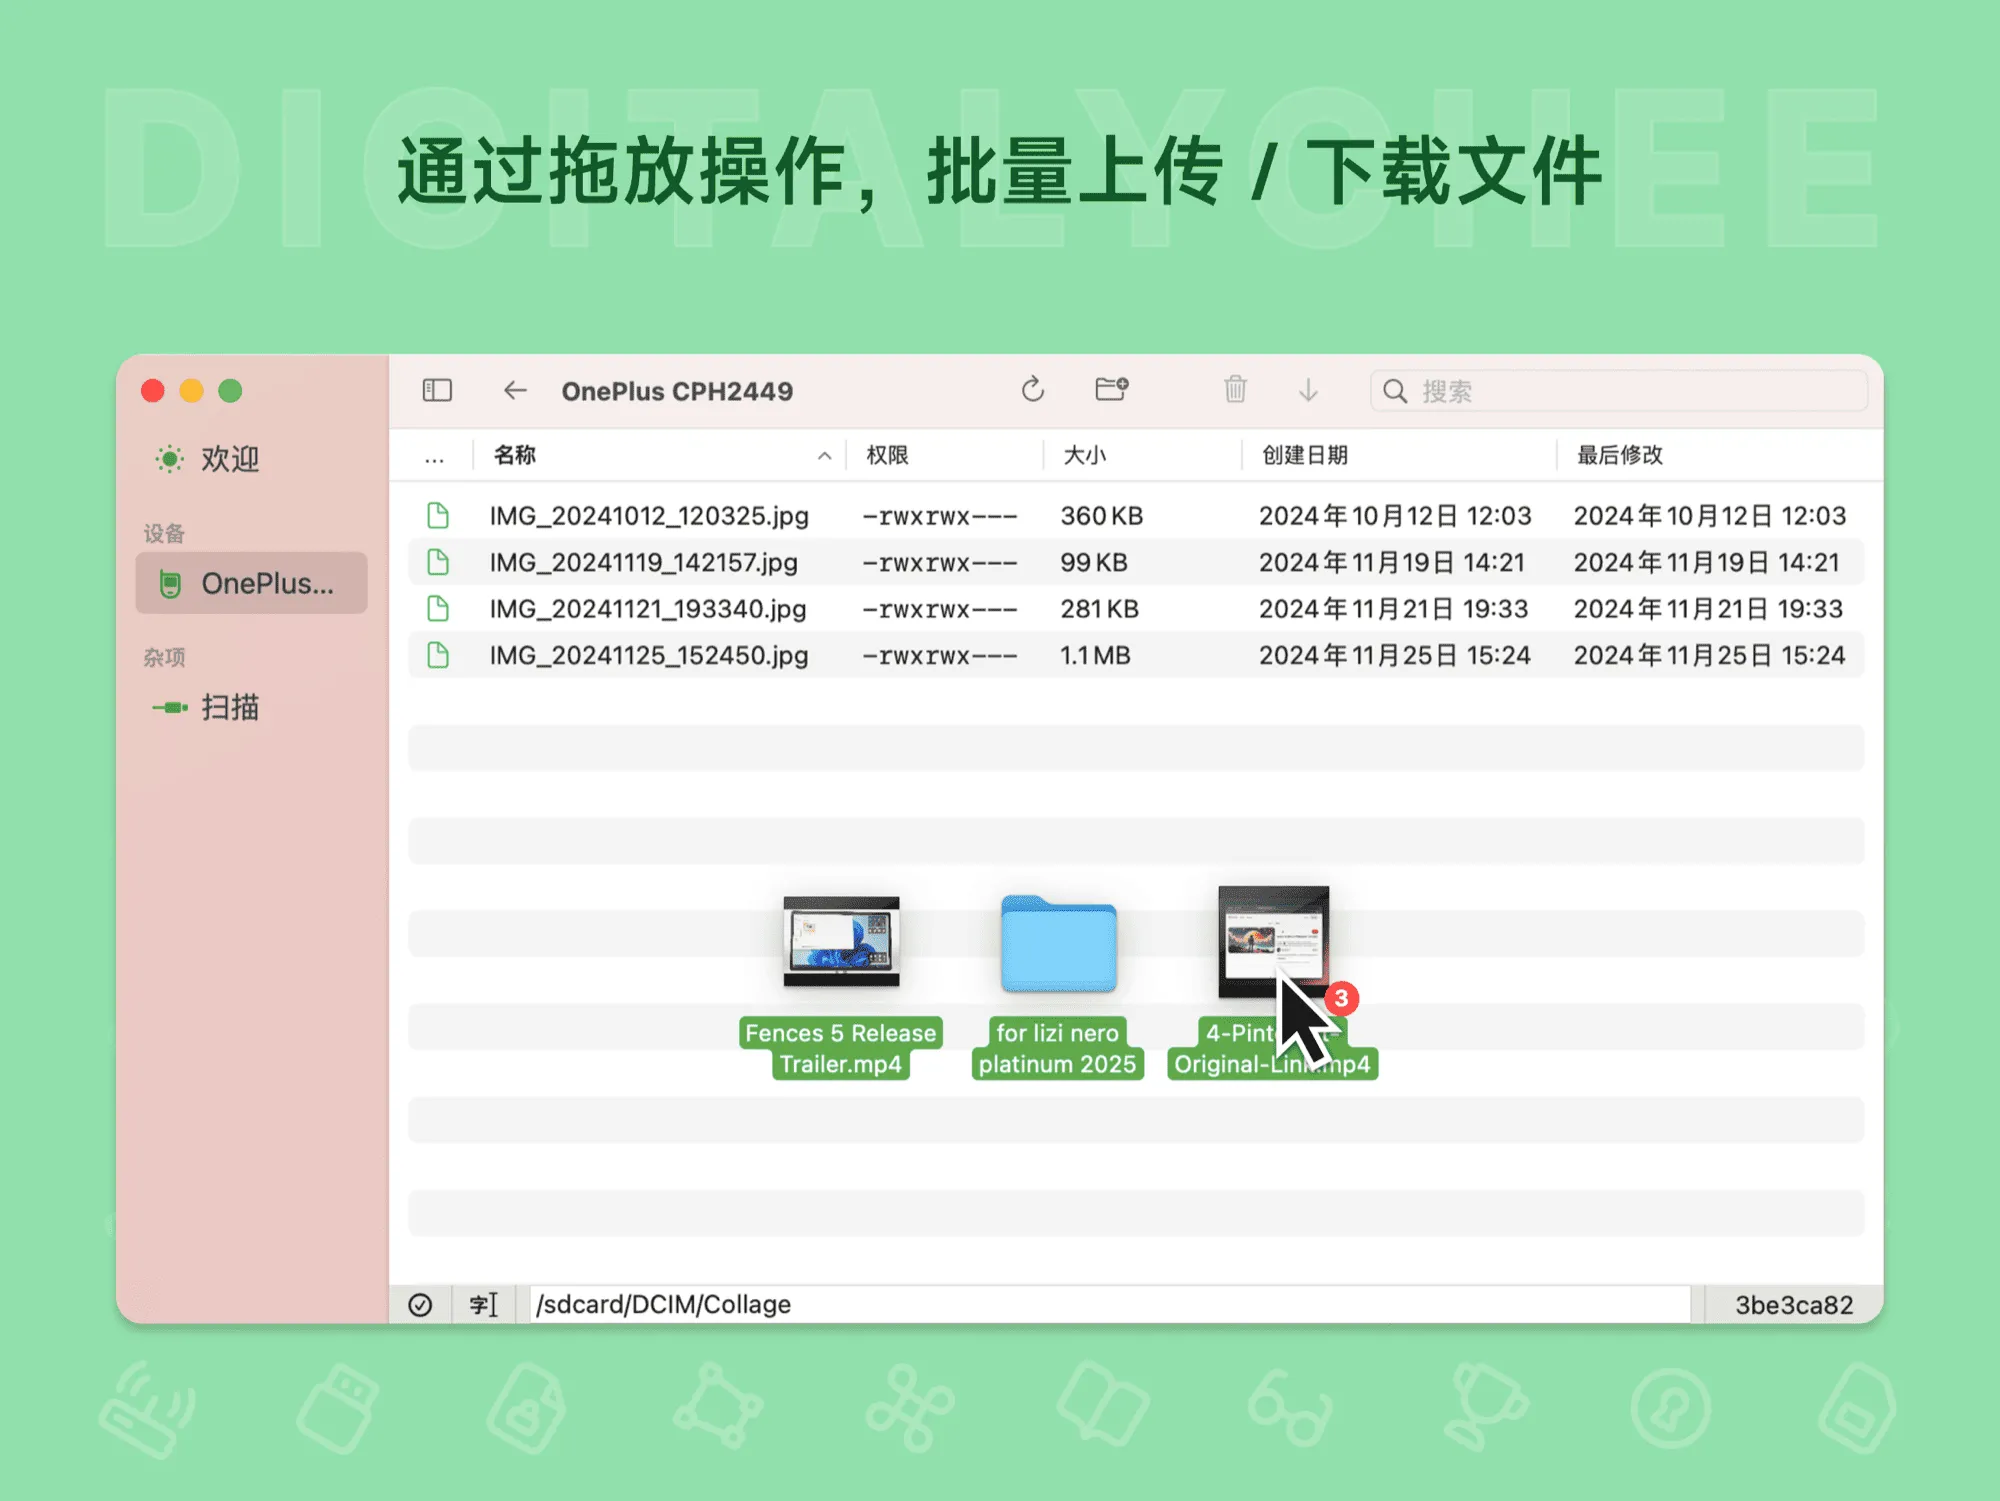
Task: Click the back arrow button
Action: (x=515, y=390)
